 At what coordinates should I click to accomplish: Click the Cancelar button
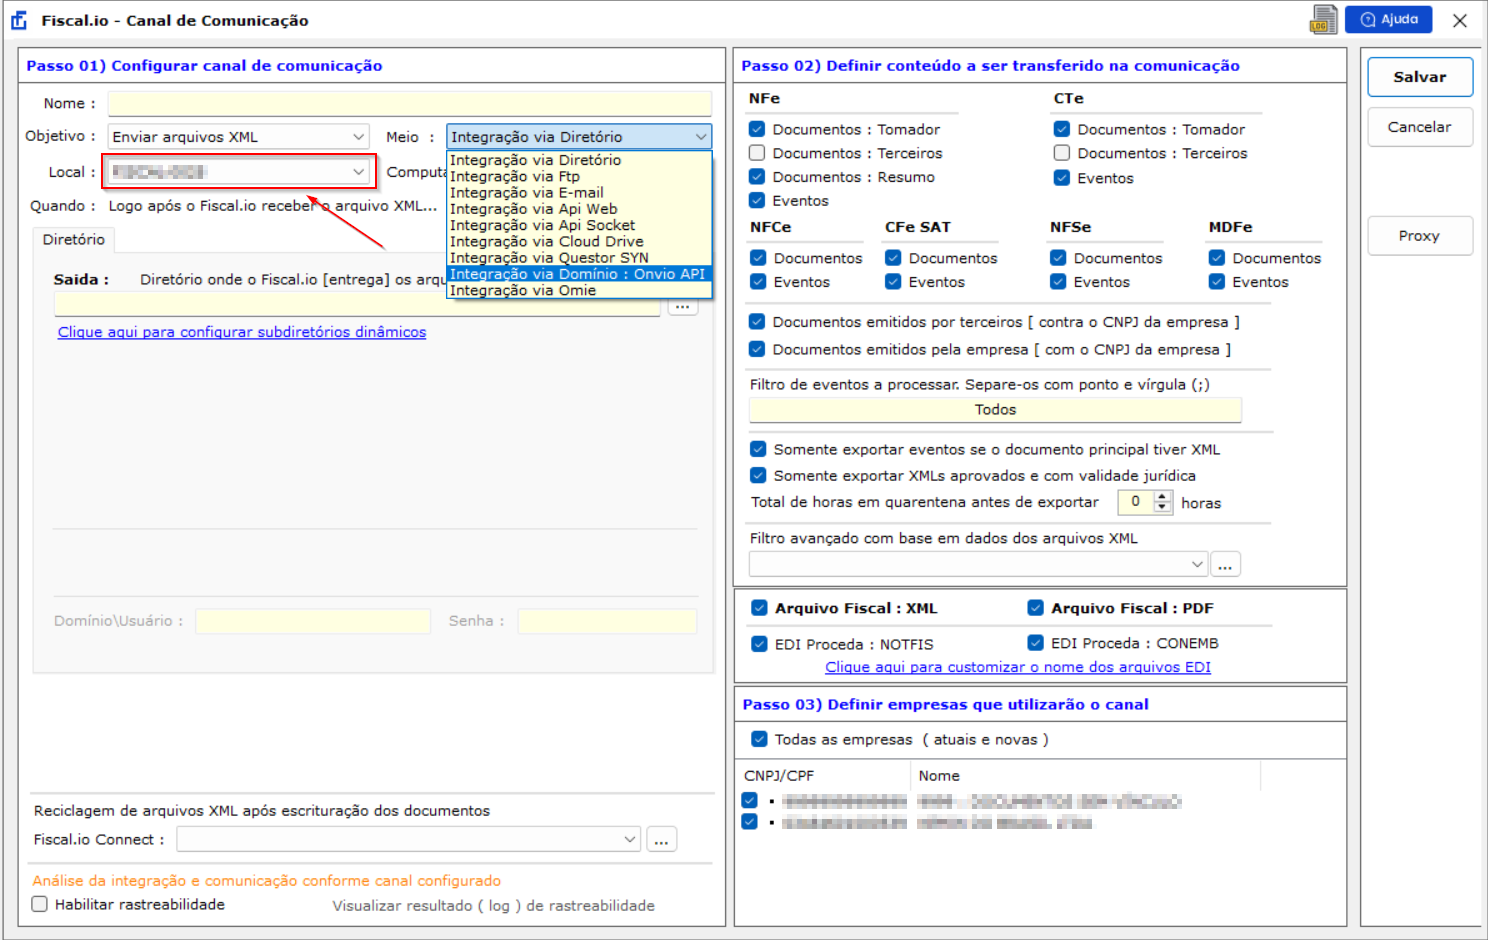[x=1419, y=127]
